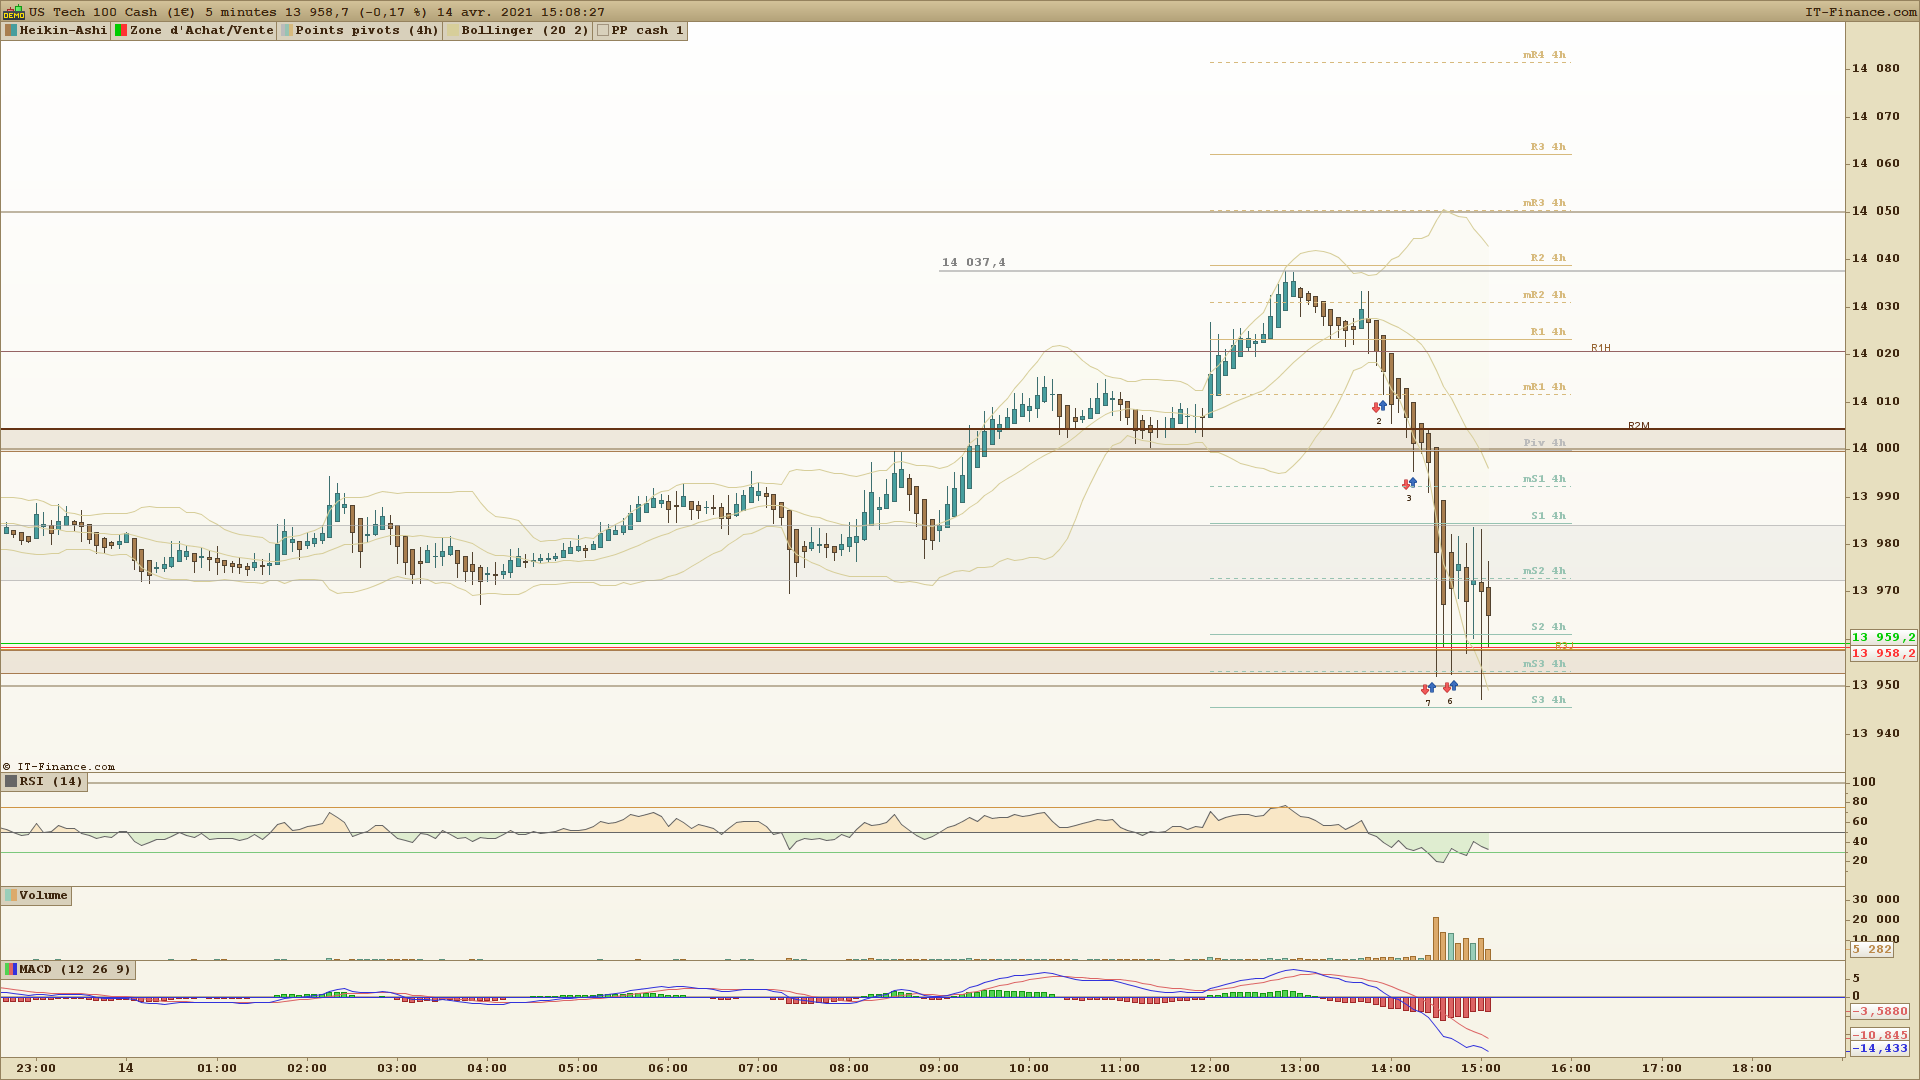Screen dimensions: 1920x1080
Task: Select the Points pivots (4h) indicator label
Action: [366, 31]
